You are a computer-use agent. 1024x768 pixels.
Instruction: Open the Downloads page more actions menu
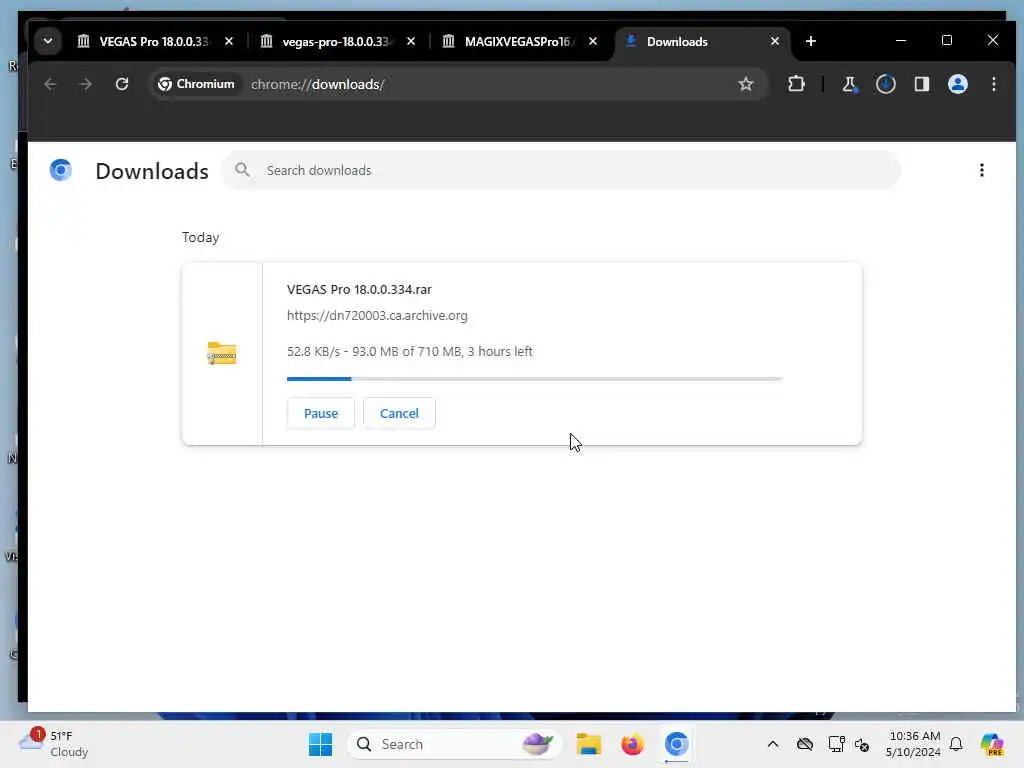[982, 170]
